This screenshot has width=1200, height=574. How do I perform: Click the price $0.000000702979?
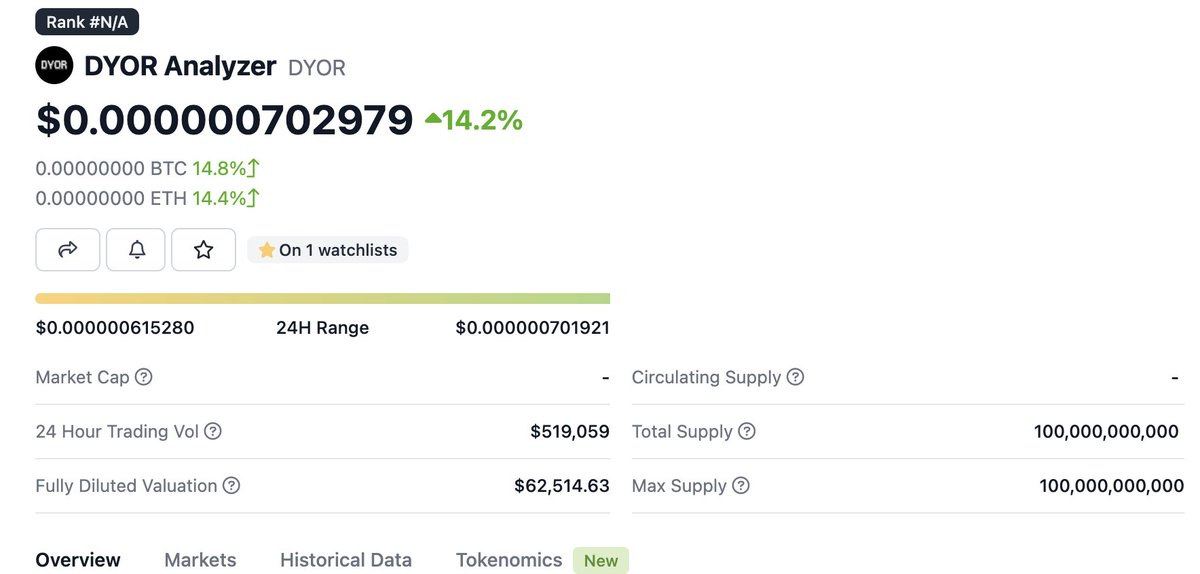click(224, 119)
